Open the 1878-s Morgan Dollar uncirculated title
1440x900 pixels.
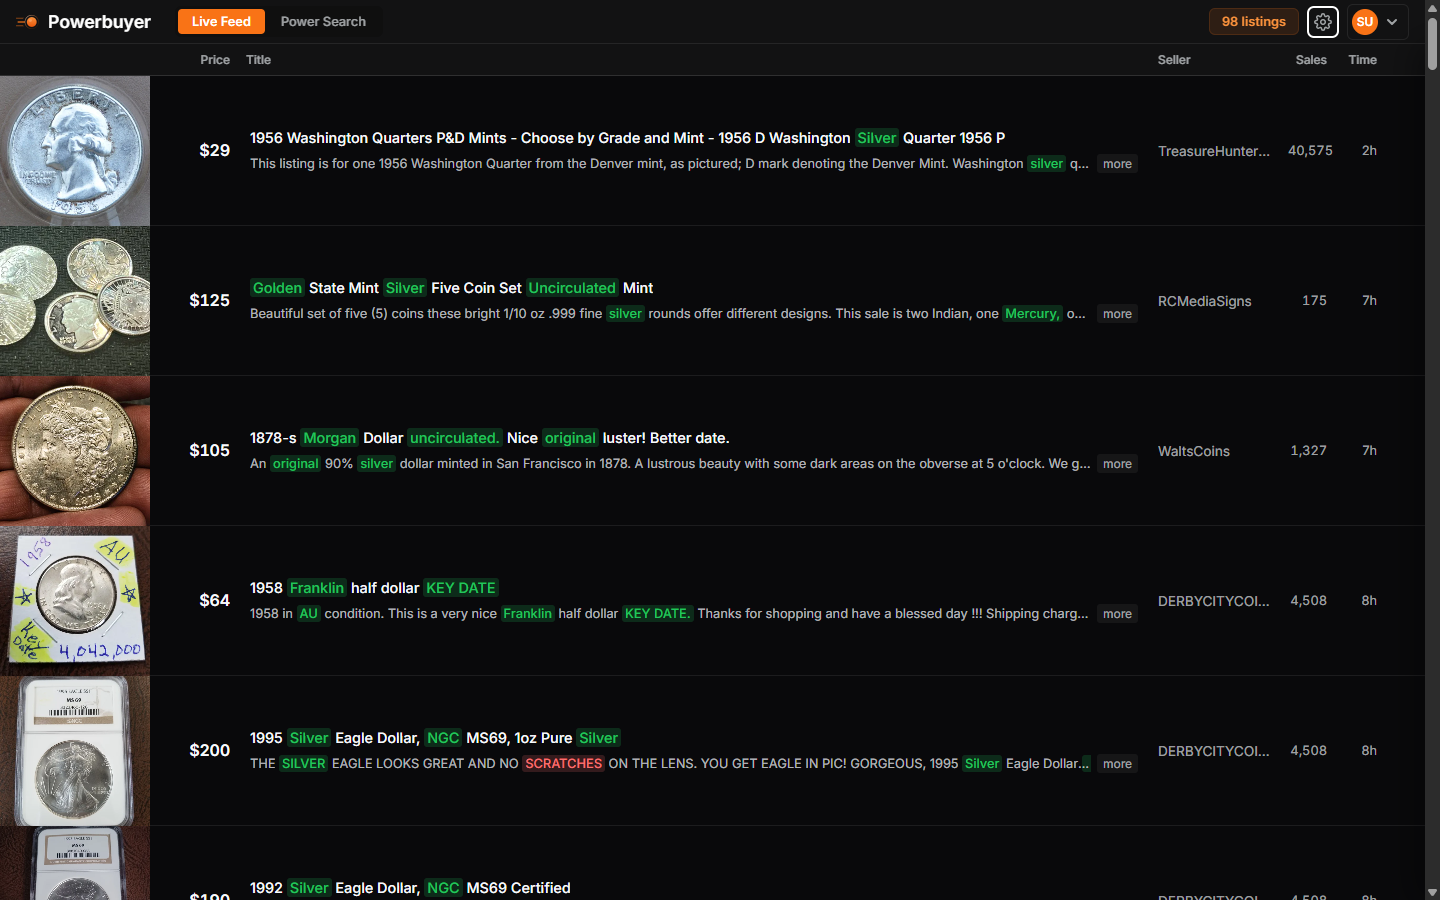pyautogui.click(x=490, y=438)
